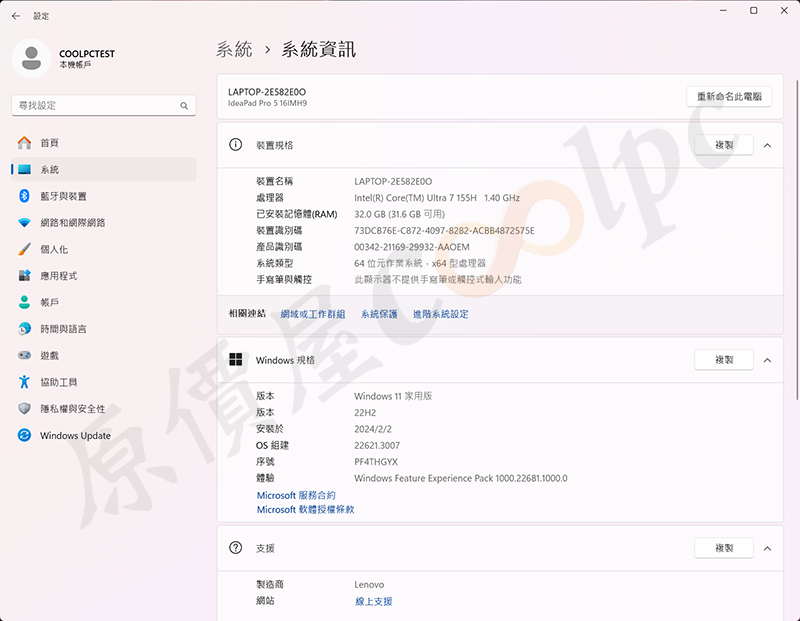
Task: Open the COOLPCTEST account avatar
Action: 31,58
